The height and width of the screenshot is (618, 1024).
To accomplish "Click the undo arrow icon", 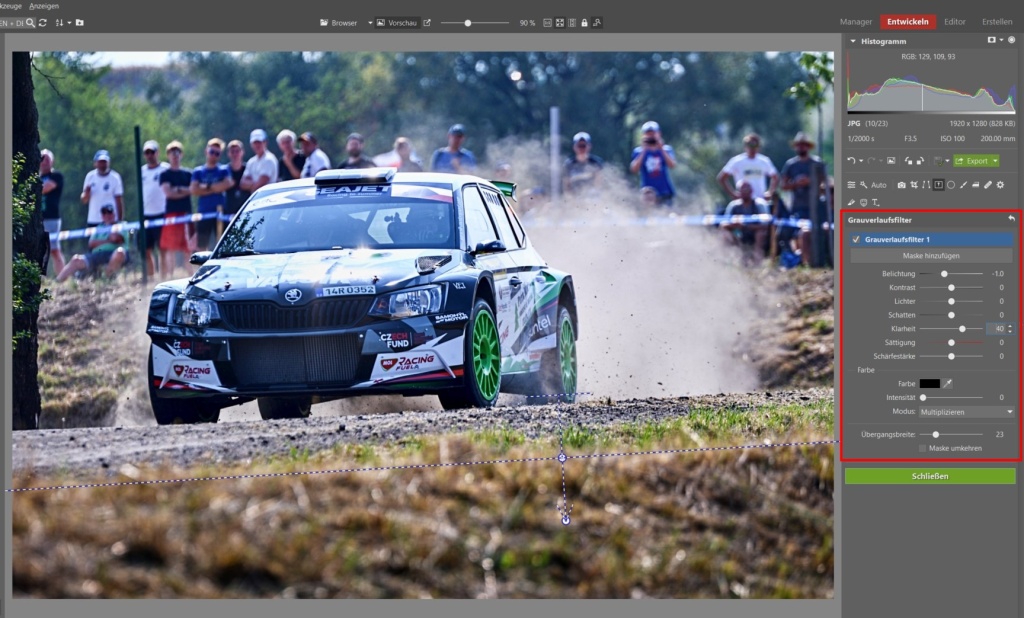I will point(851,161).
